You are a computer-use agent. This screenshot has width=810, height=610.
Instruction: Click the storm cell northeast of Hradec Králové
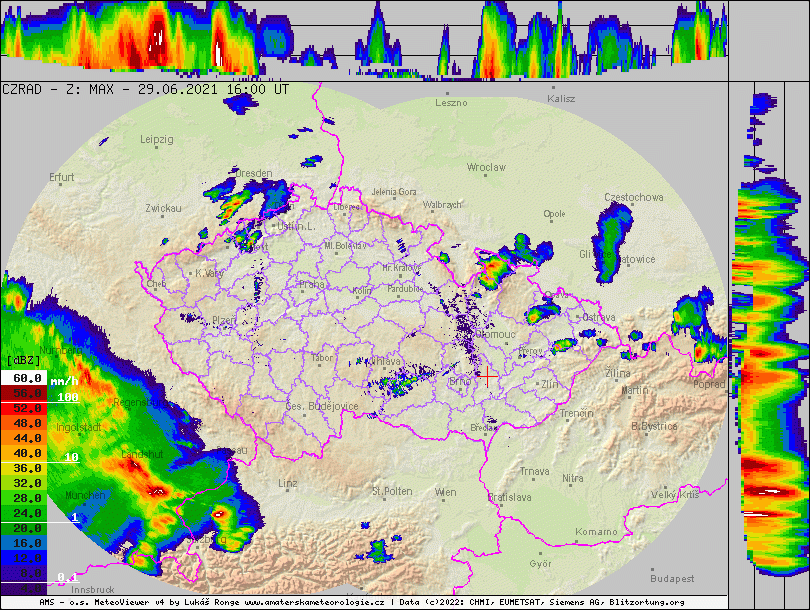tap(493, 270)
